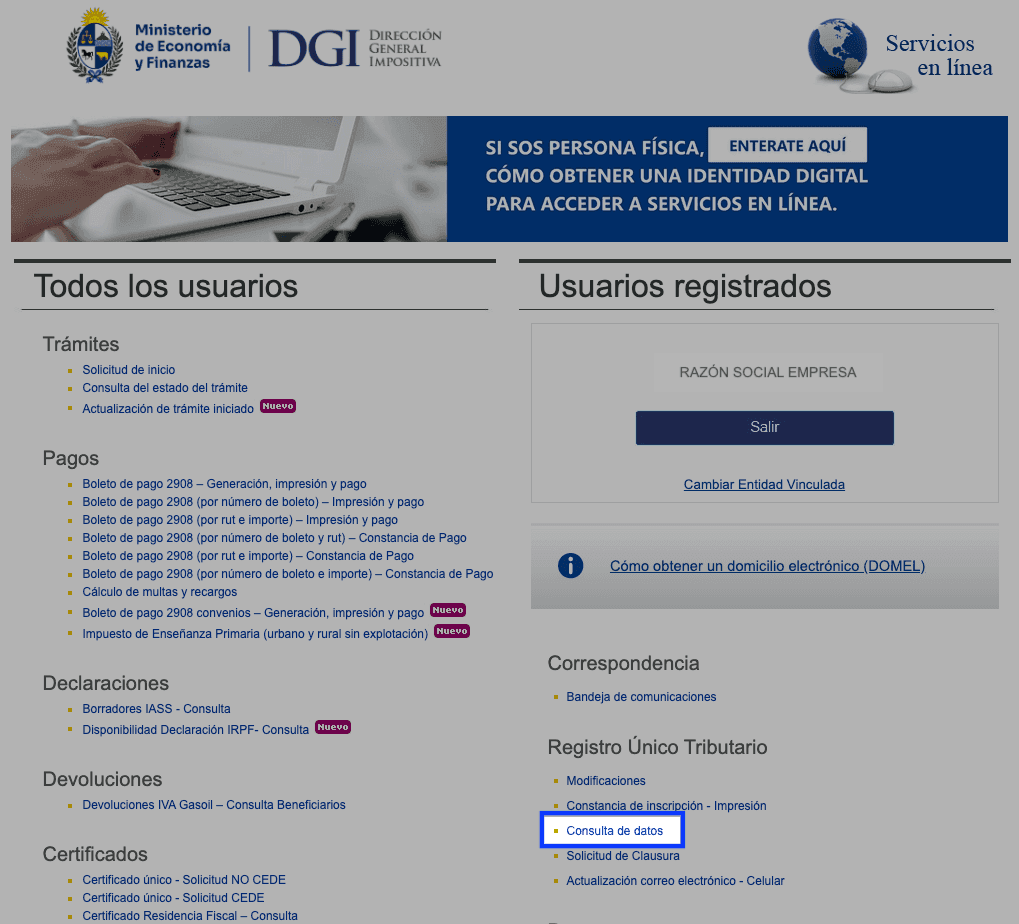1019x924 pixels.
Task: Open Boleto de pago 2908 – Generación, impresión y pago
Action: [x=224, y=484]
